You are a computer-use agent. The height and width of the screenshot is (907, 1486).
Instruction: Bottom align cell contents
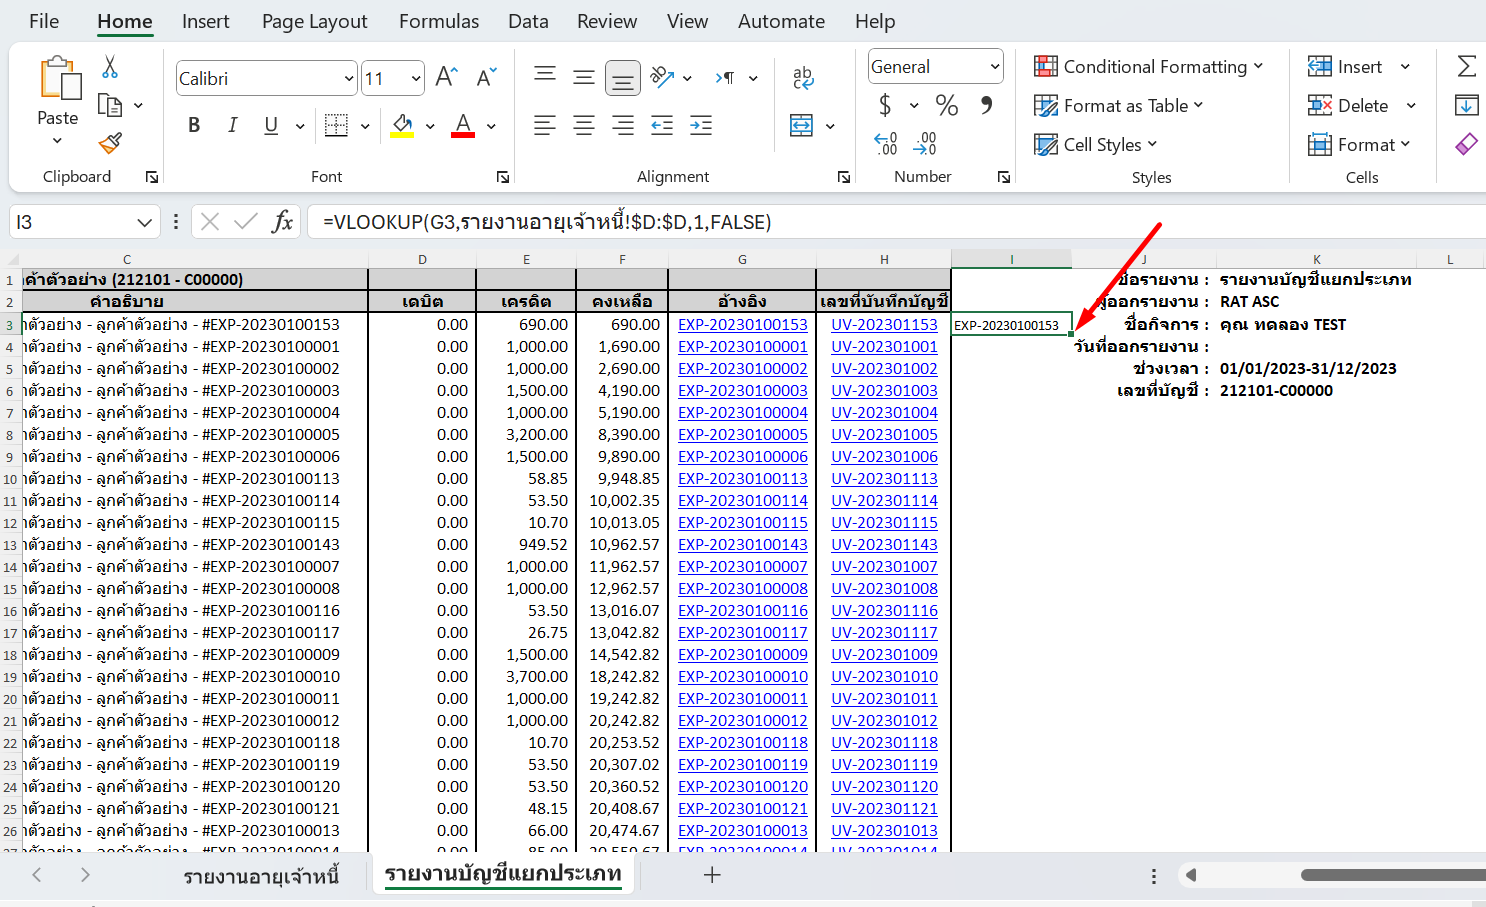[x=623, y=77]
